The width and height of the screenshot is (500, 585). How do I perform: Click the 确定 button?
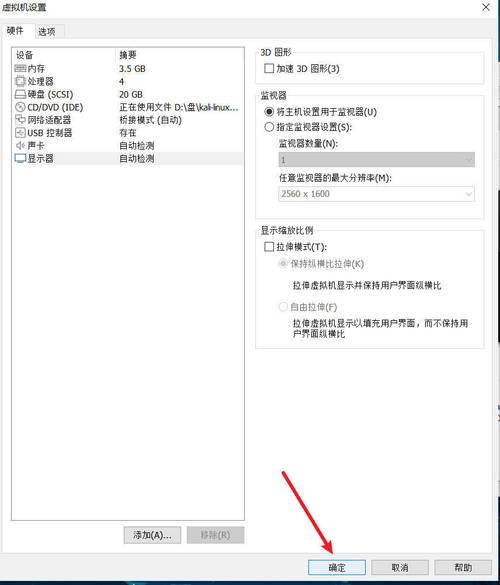coord(337,568)
